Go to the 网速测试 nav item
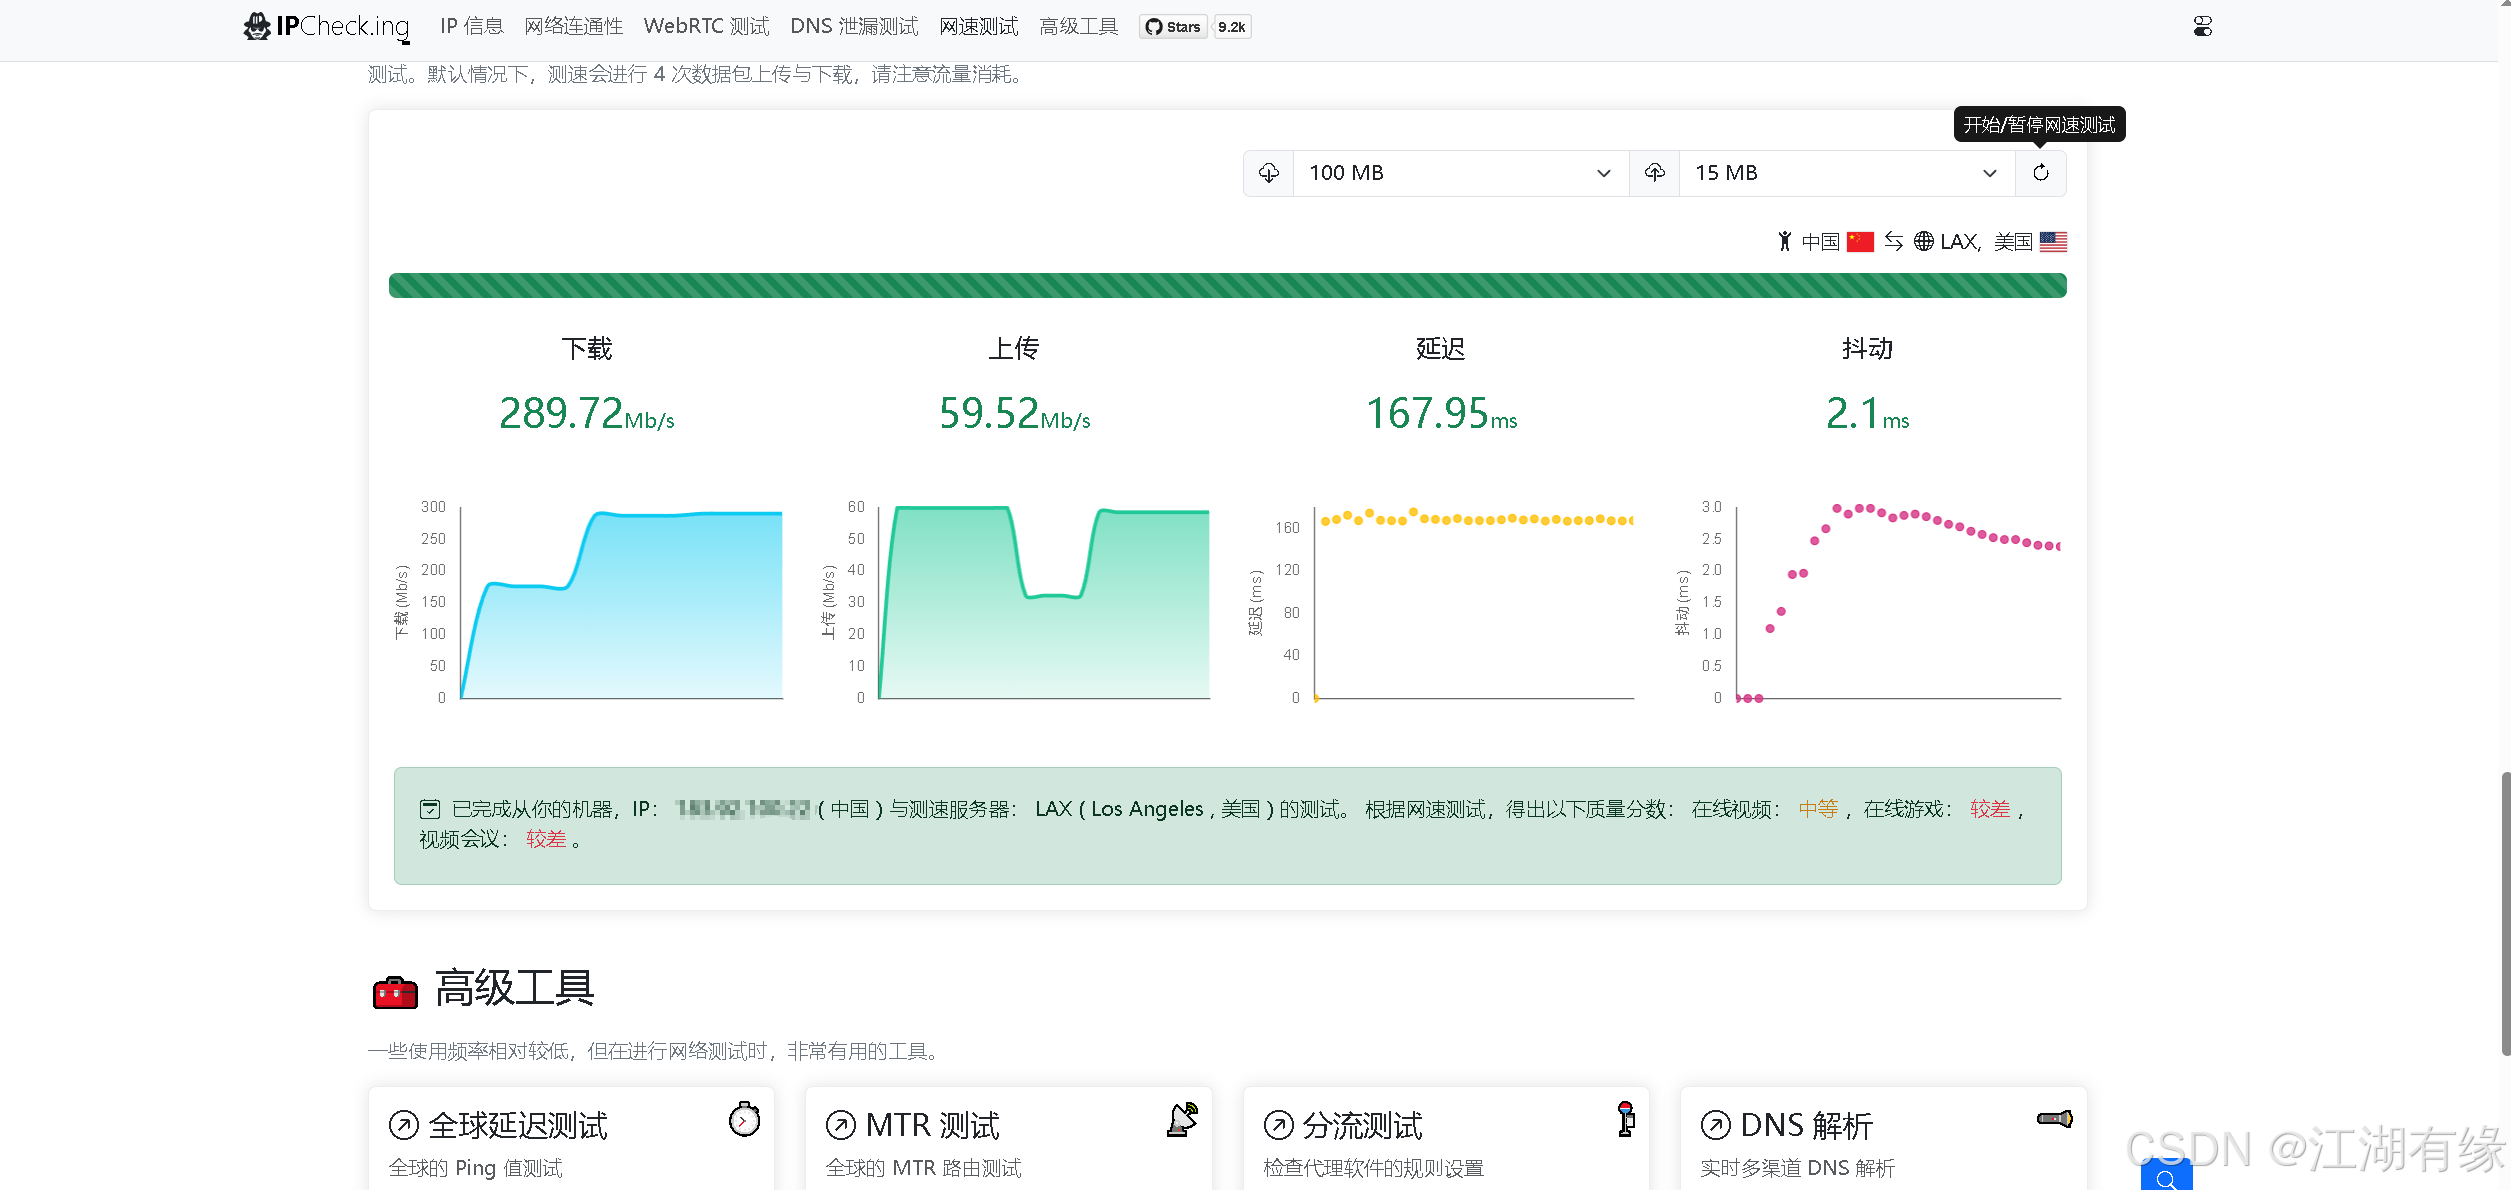Image resolution: width=2511 pixels, height=1190 pixels. coord(978,27)
